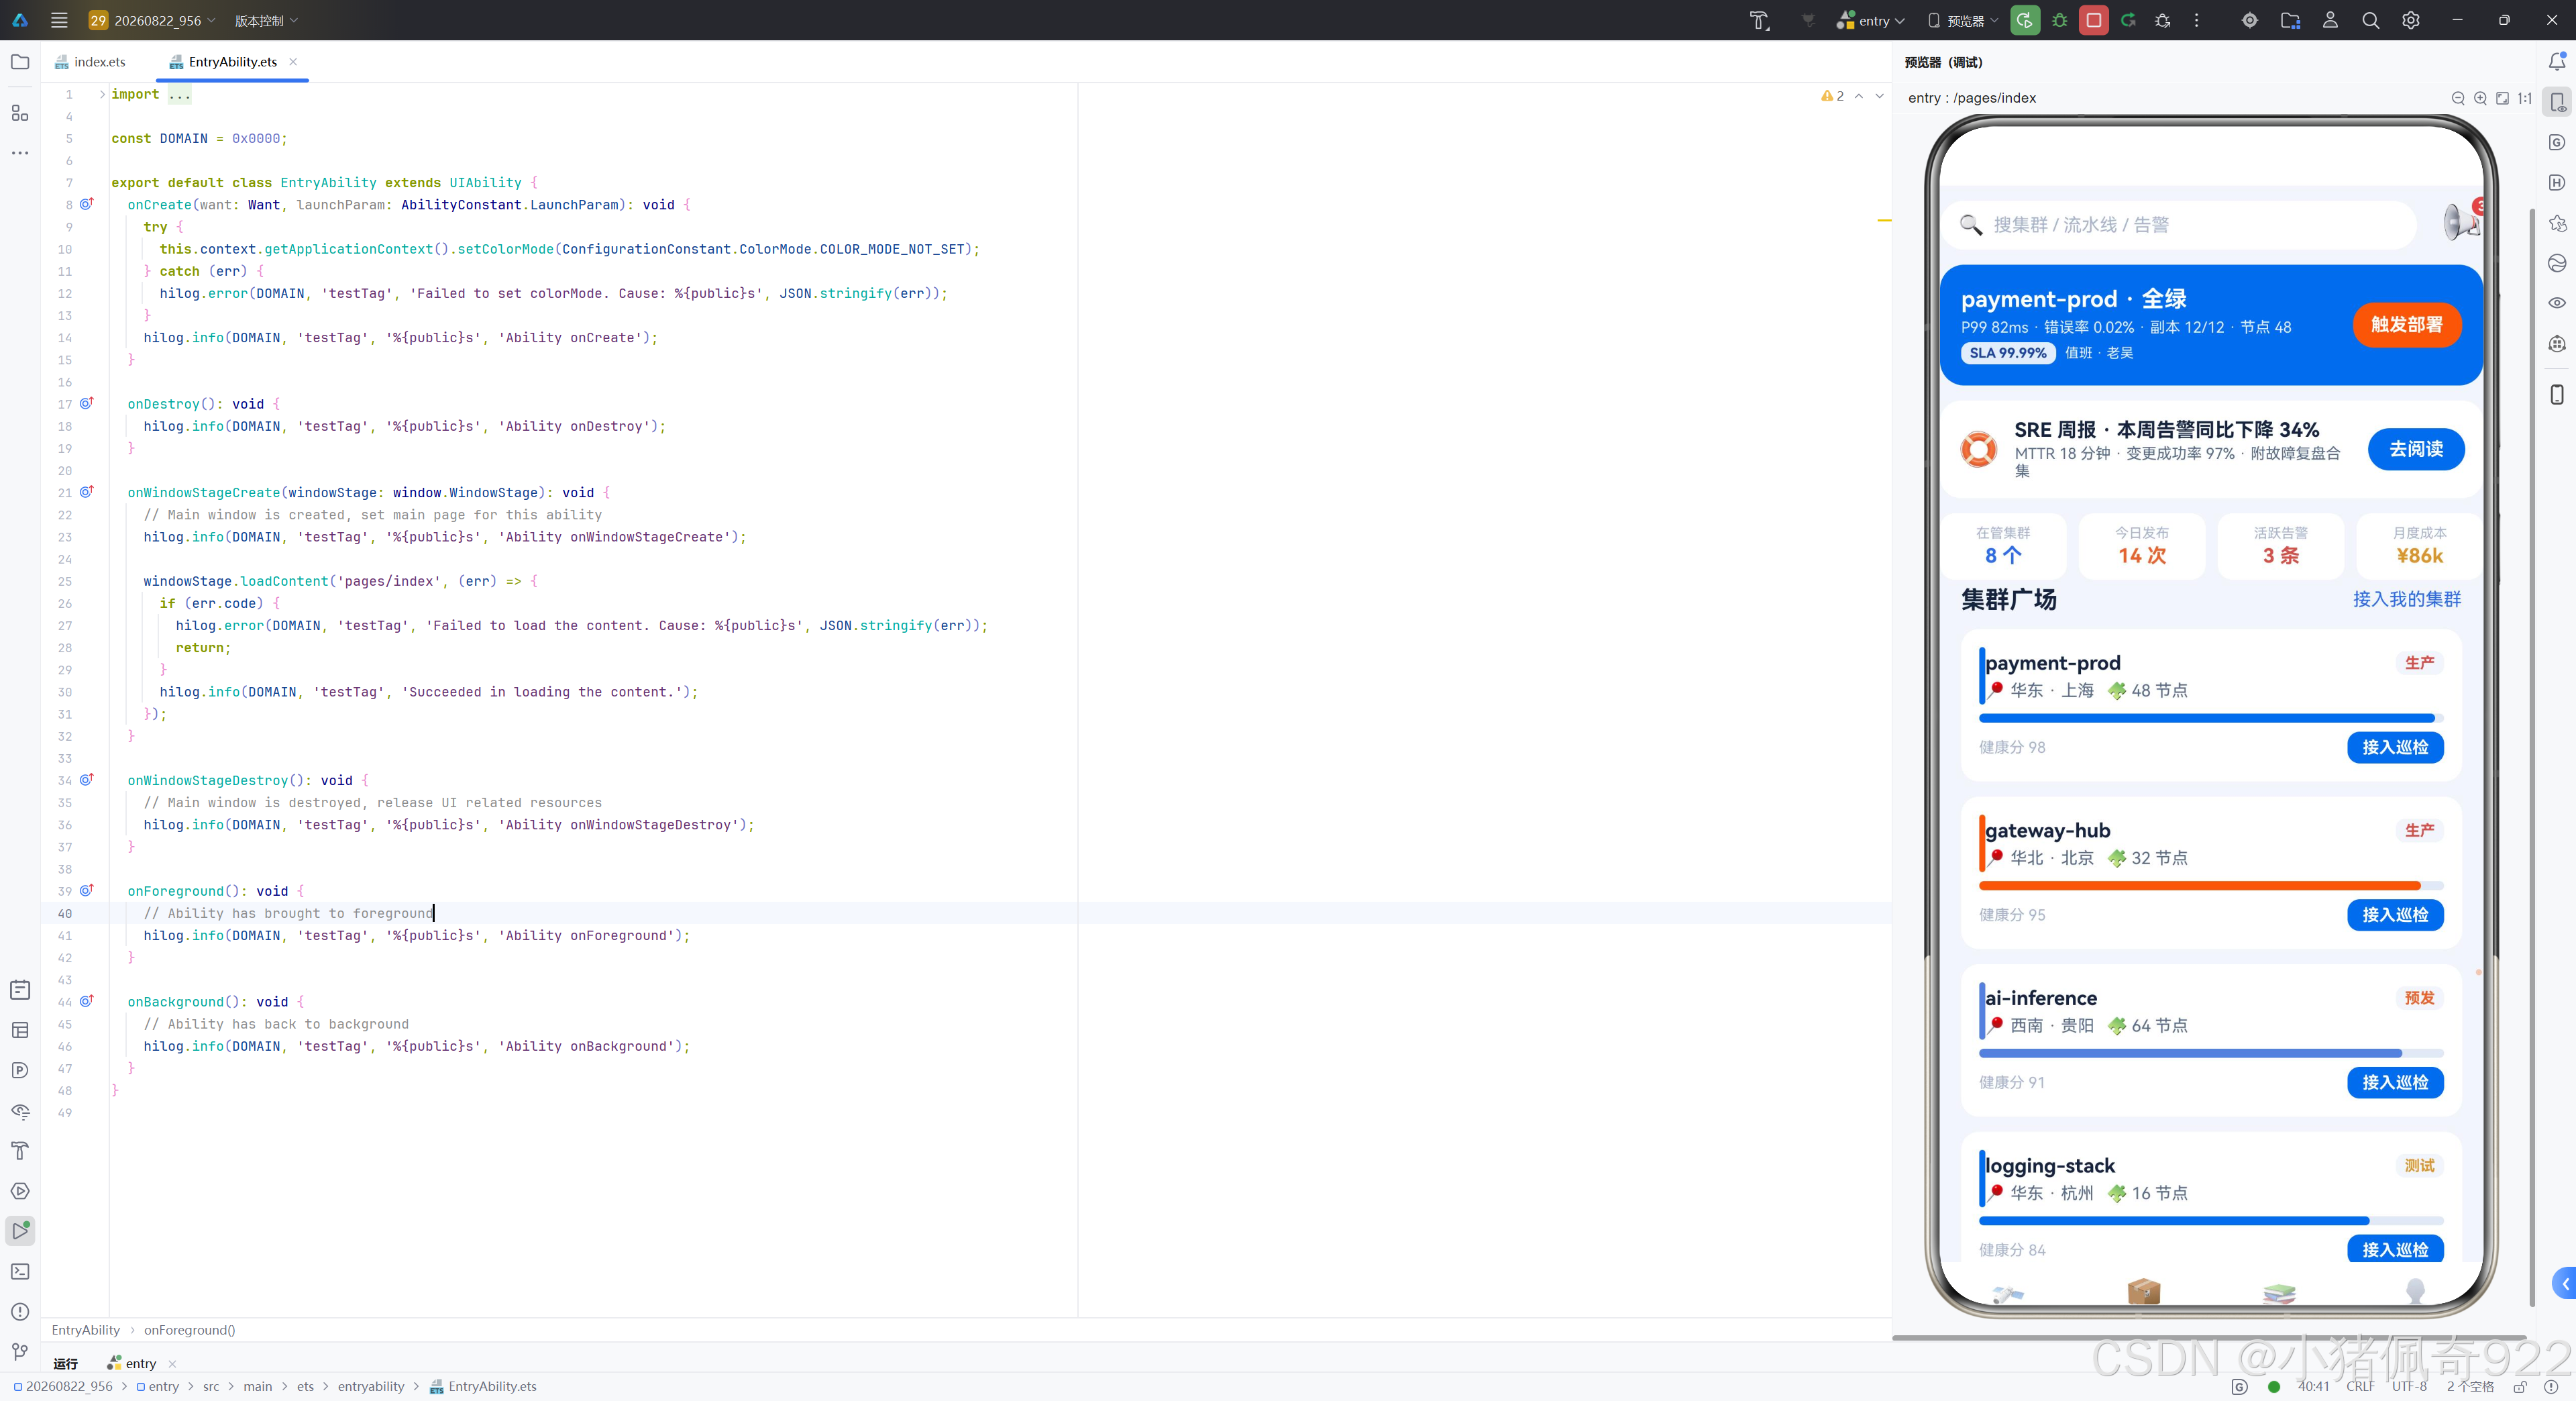2576x1401 pixels.
Task: Click the stop run red button
Action: click(x=2093, y=20)
